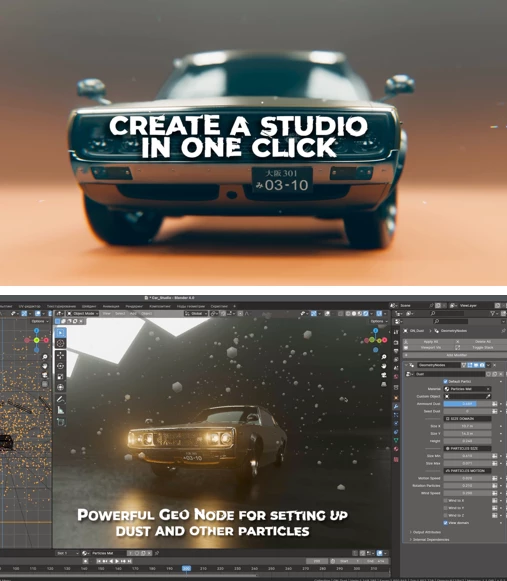Click the frame 200 playhead marker
The width and height of the screenshot is (507, 581).
[x=186, y=568]
